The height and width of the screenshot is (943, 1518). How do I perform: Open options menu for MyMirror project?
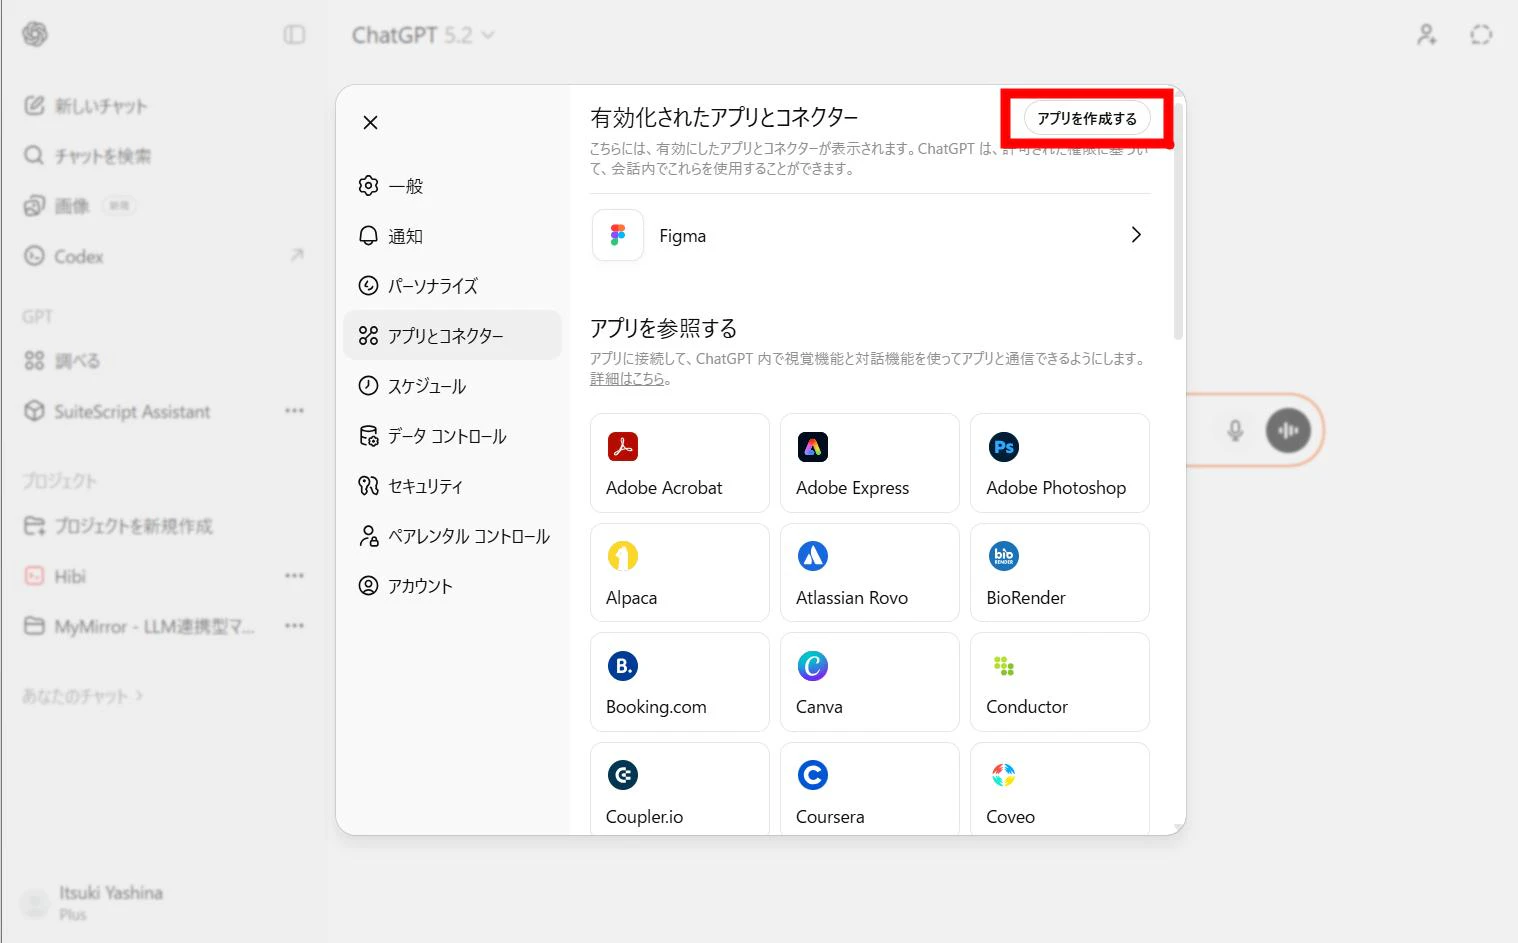[294, 626]
